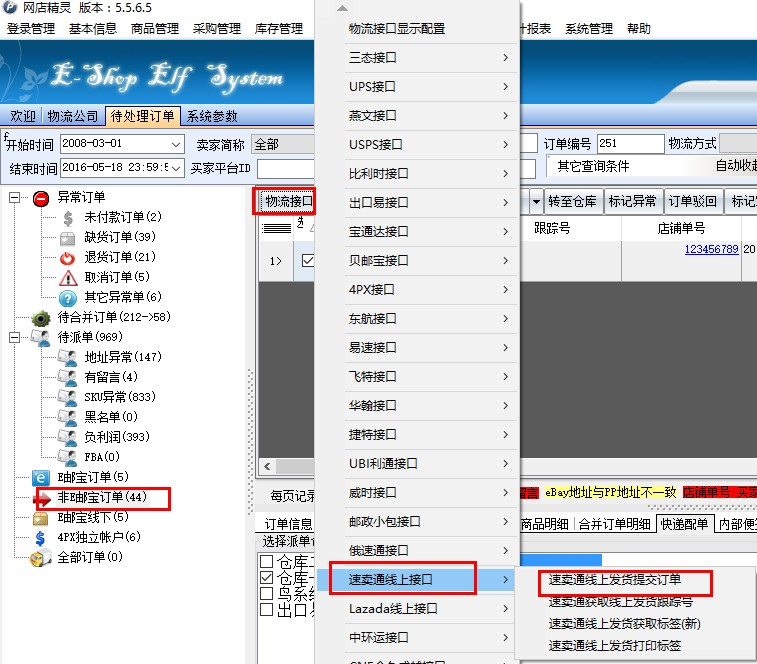Click the gear icon for 待合并订单
This screenshot has width=757, height=664.
pos(41,318)
